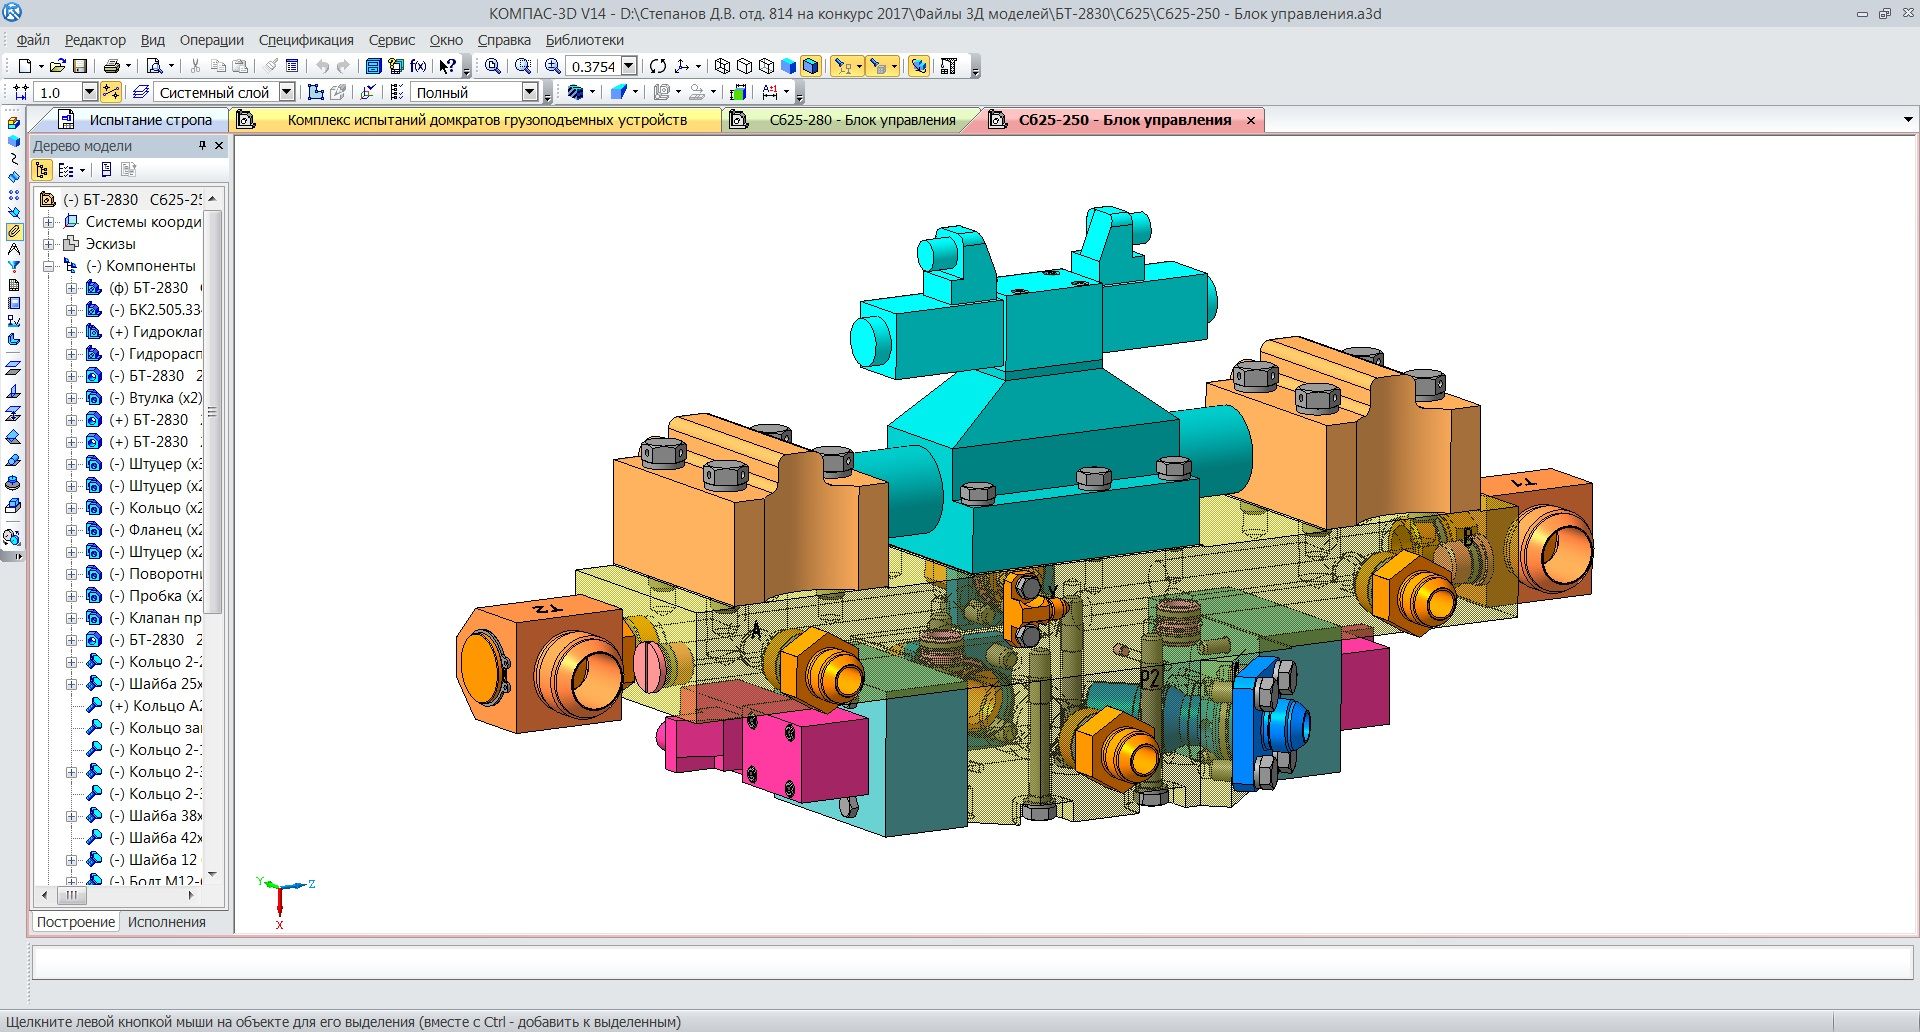Toggle shaded-with-edges display mode
This screenshot has height=1032, width=1920.
pyautogui.click(x=810, y=66)
